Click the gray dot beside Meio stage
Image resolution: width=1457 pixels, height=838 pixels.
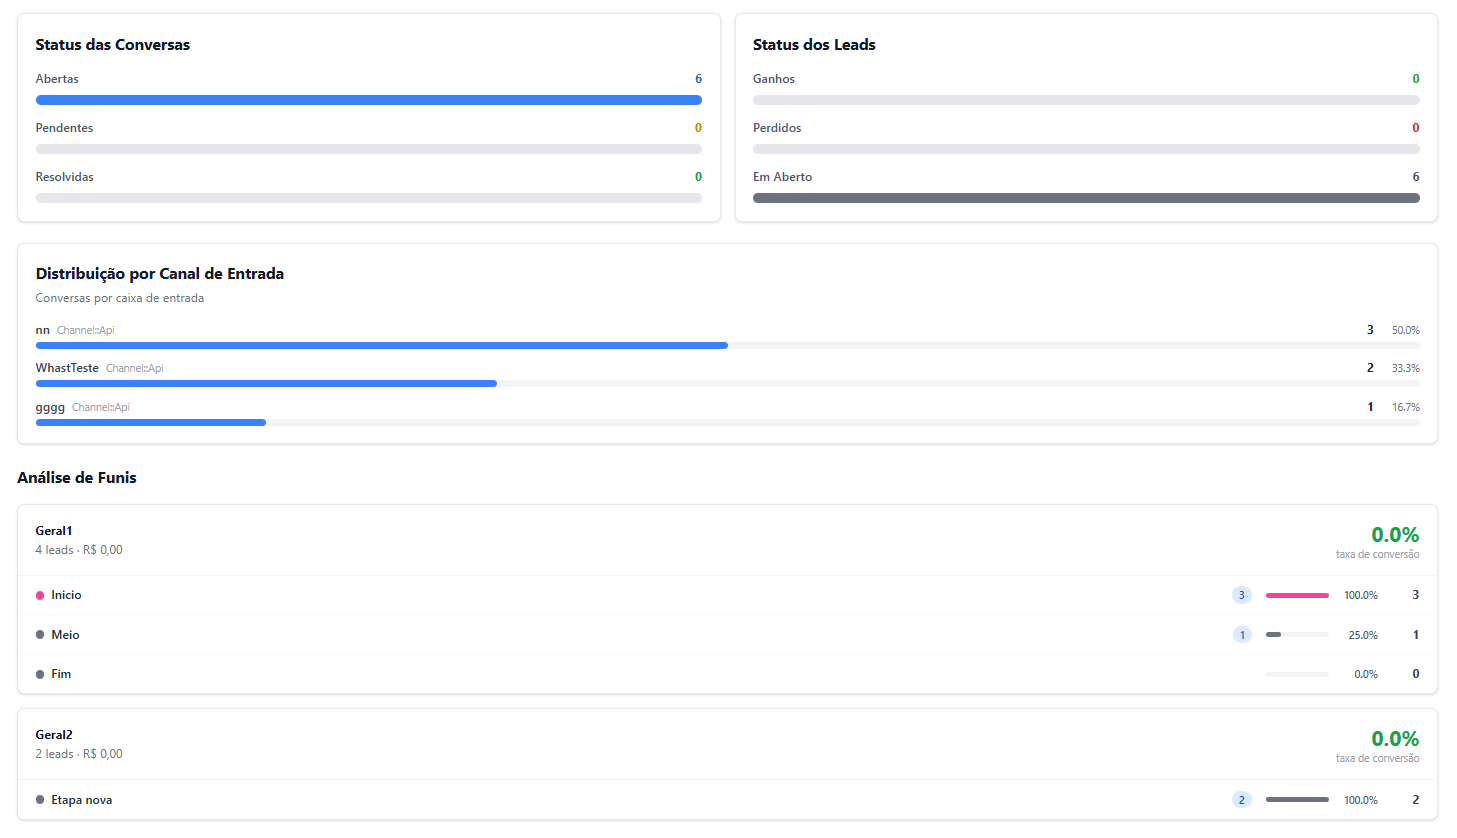40,635
